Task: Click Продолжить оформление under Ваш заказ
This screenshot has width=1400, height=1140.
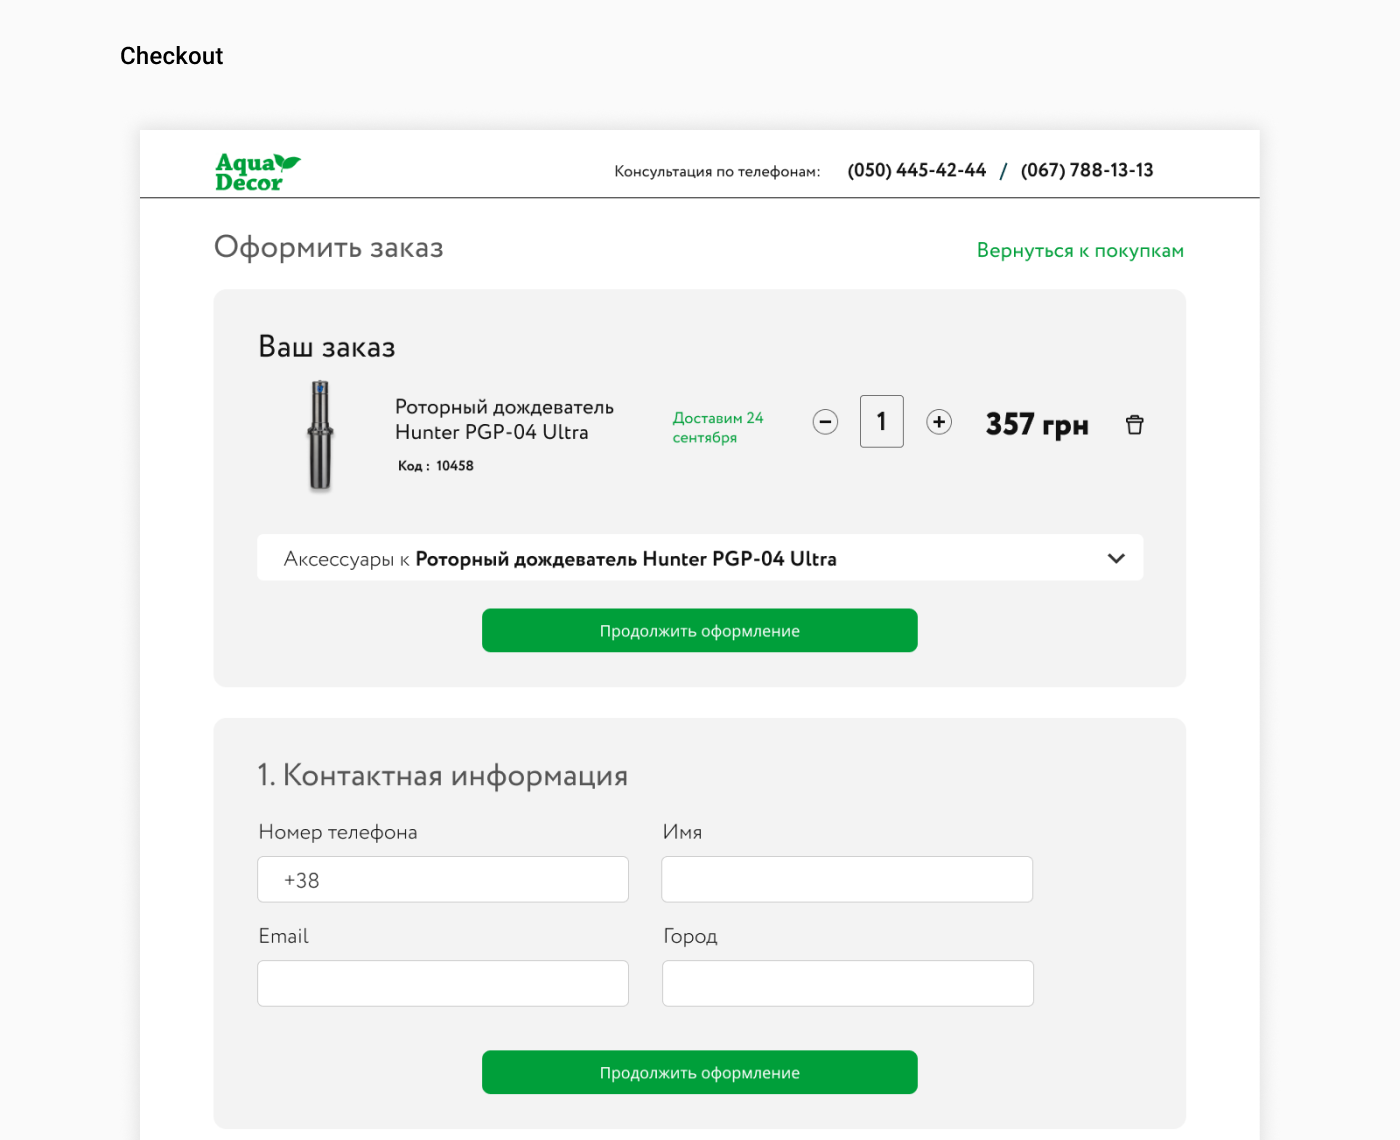Action: coord(700,631)
